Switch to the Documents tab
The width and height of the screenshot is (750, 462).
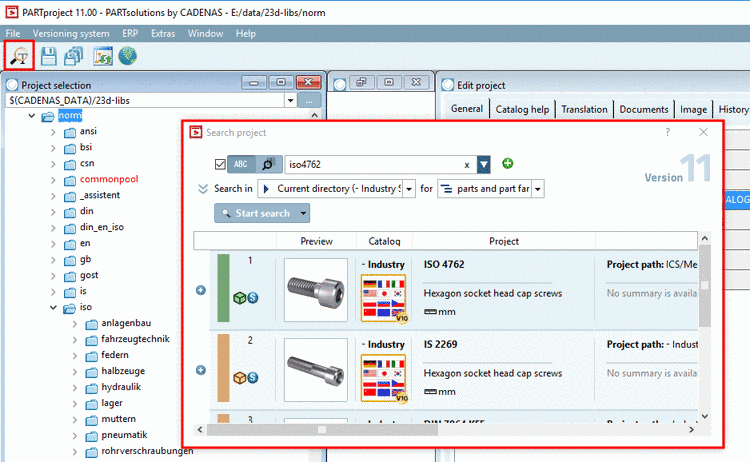pyautogui.click(x=644, y=109)
